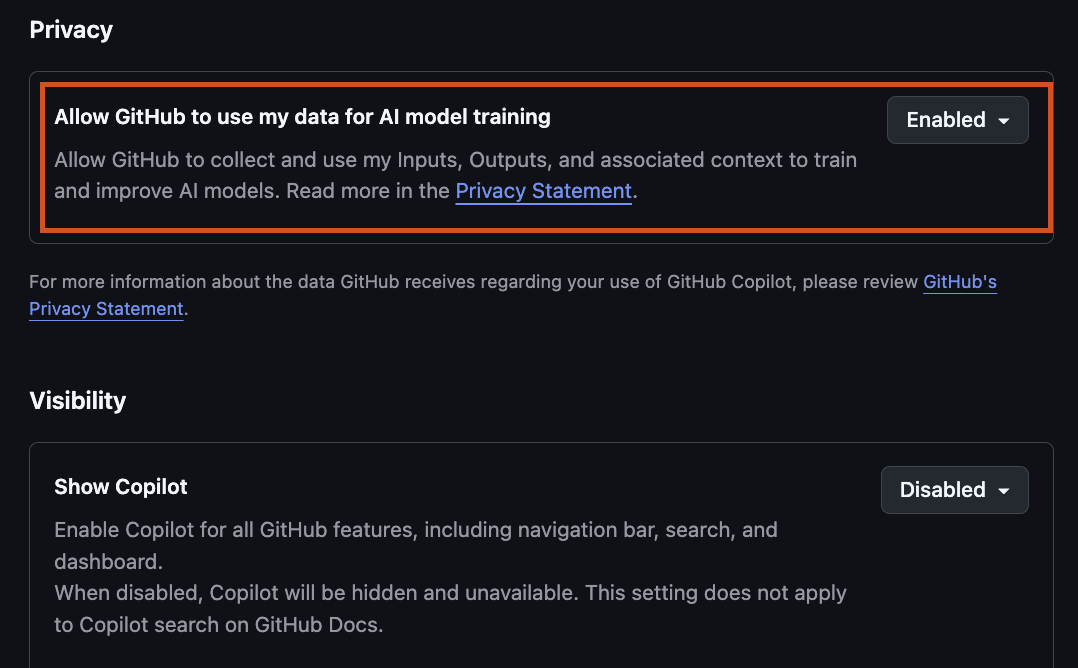
Task: Open the Disabled dropdown for Show Copilot
Action: 954,490
